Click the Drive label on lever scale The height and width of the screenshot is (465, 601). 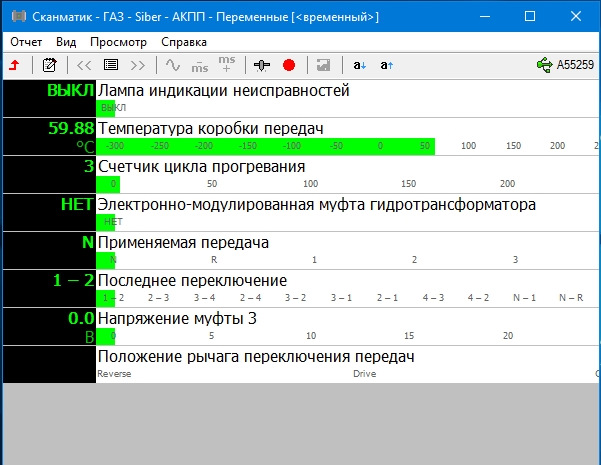(x=365, y=374)
